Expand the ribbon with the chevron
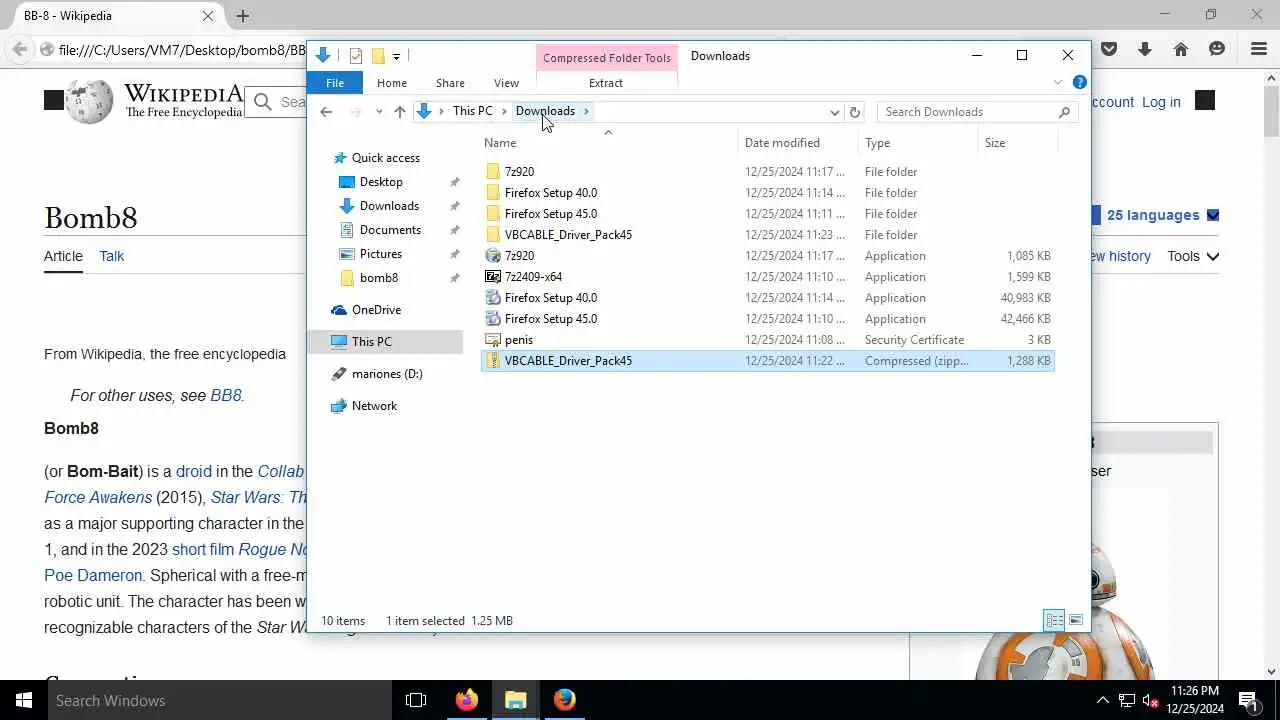The height and width of the screenshot is (720, 1280). click(x=1058, y=82)
